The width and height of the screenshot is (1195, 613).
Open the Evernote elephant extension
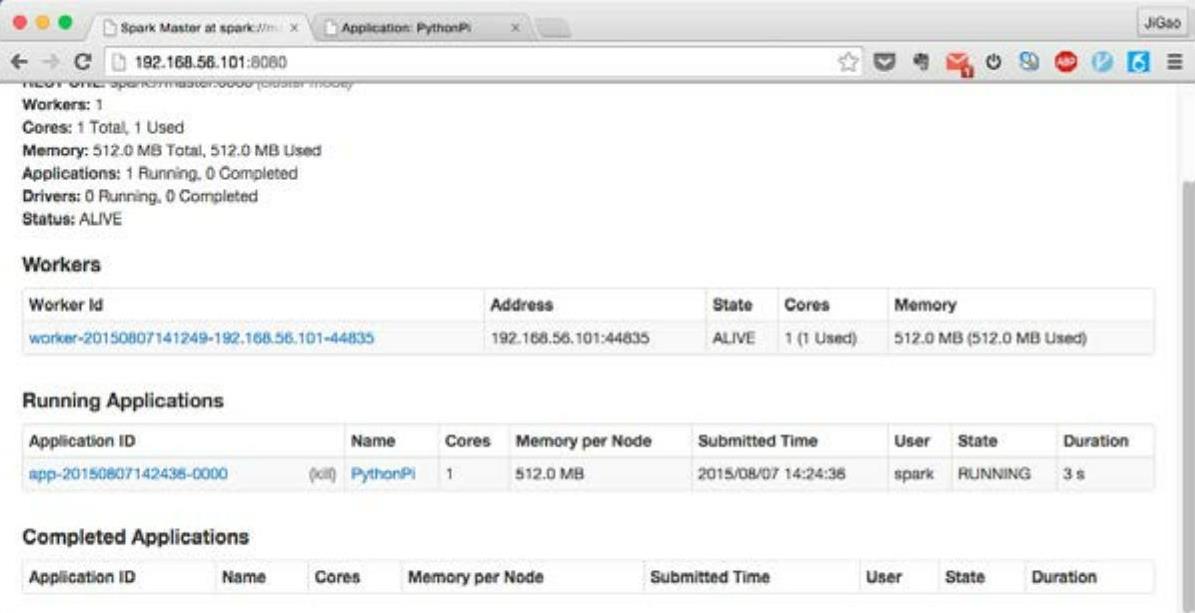click(921, 63)
